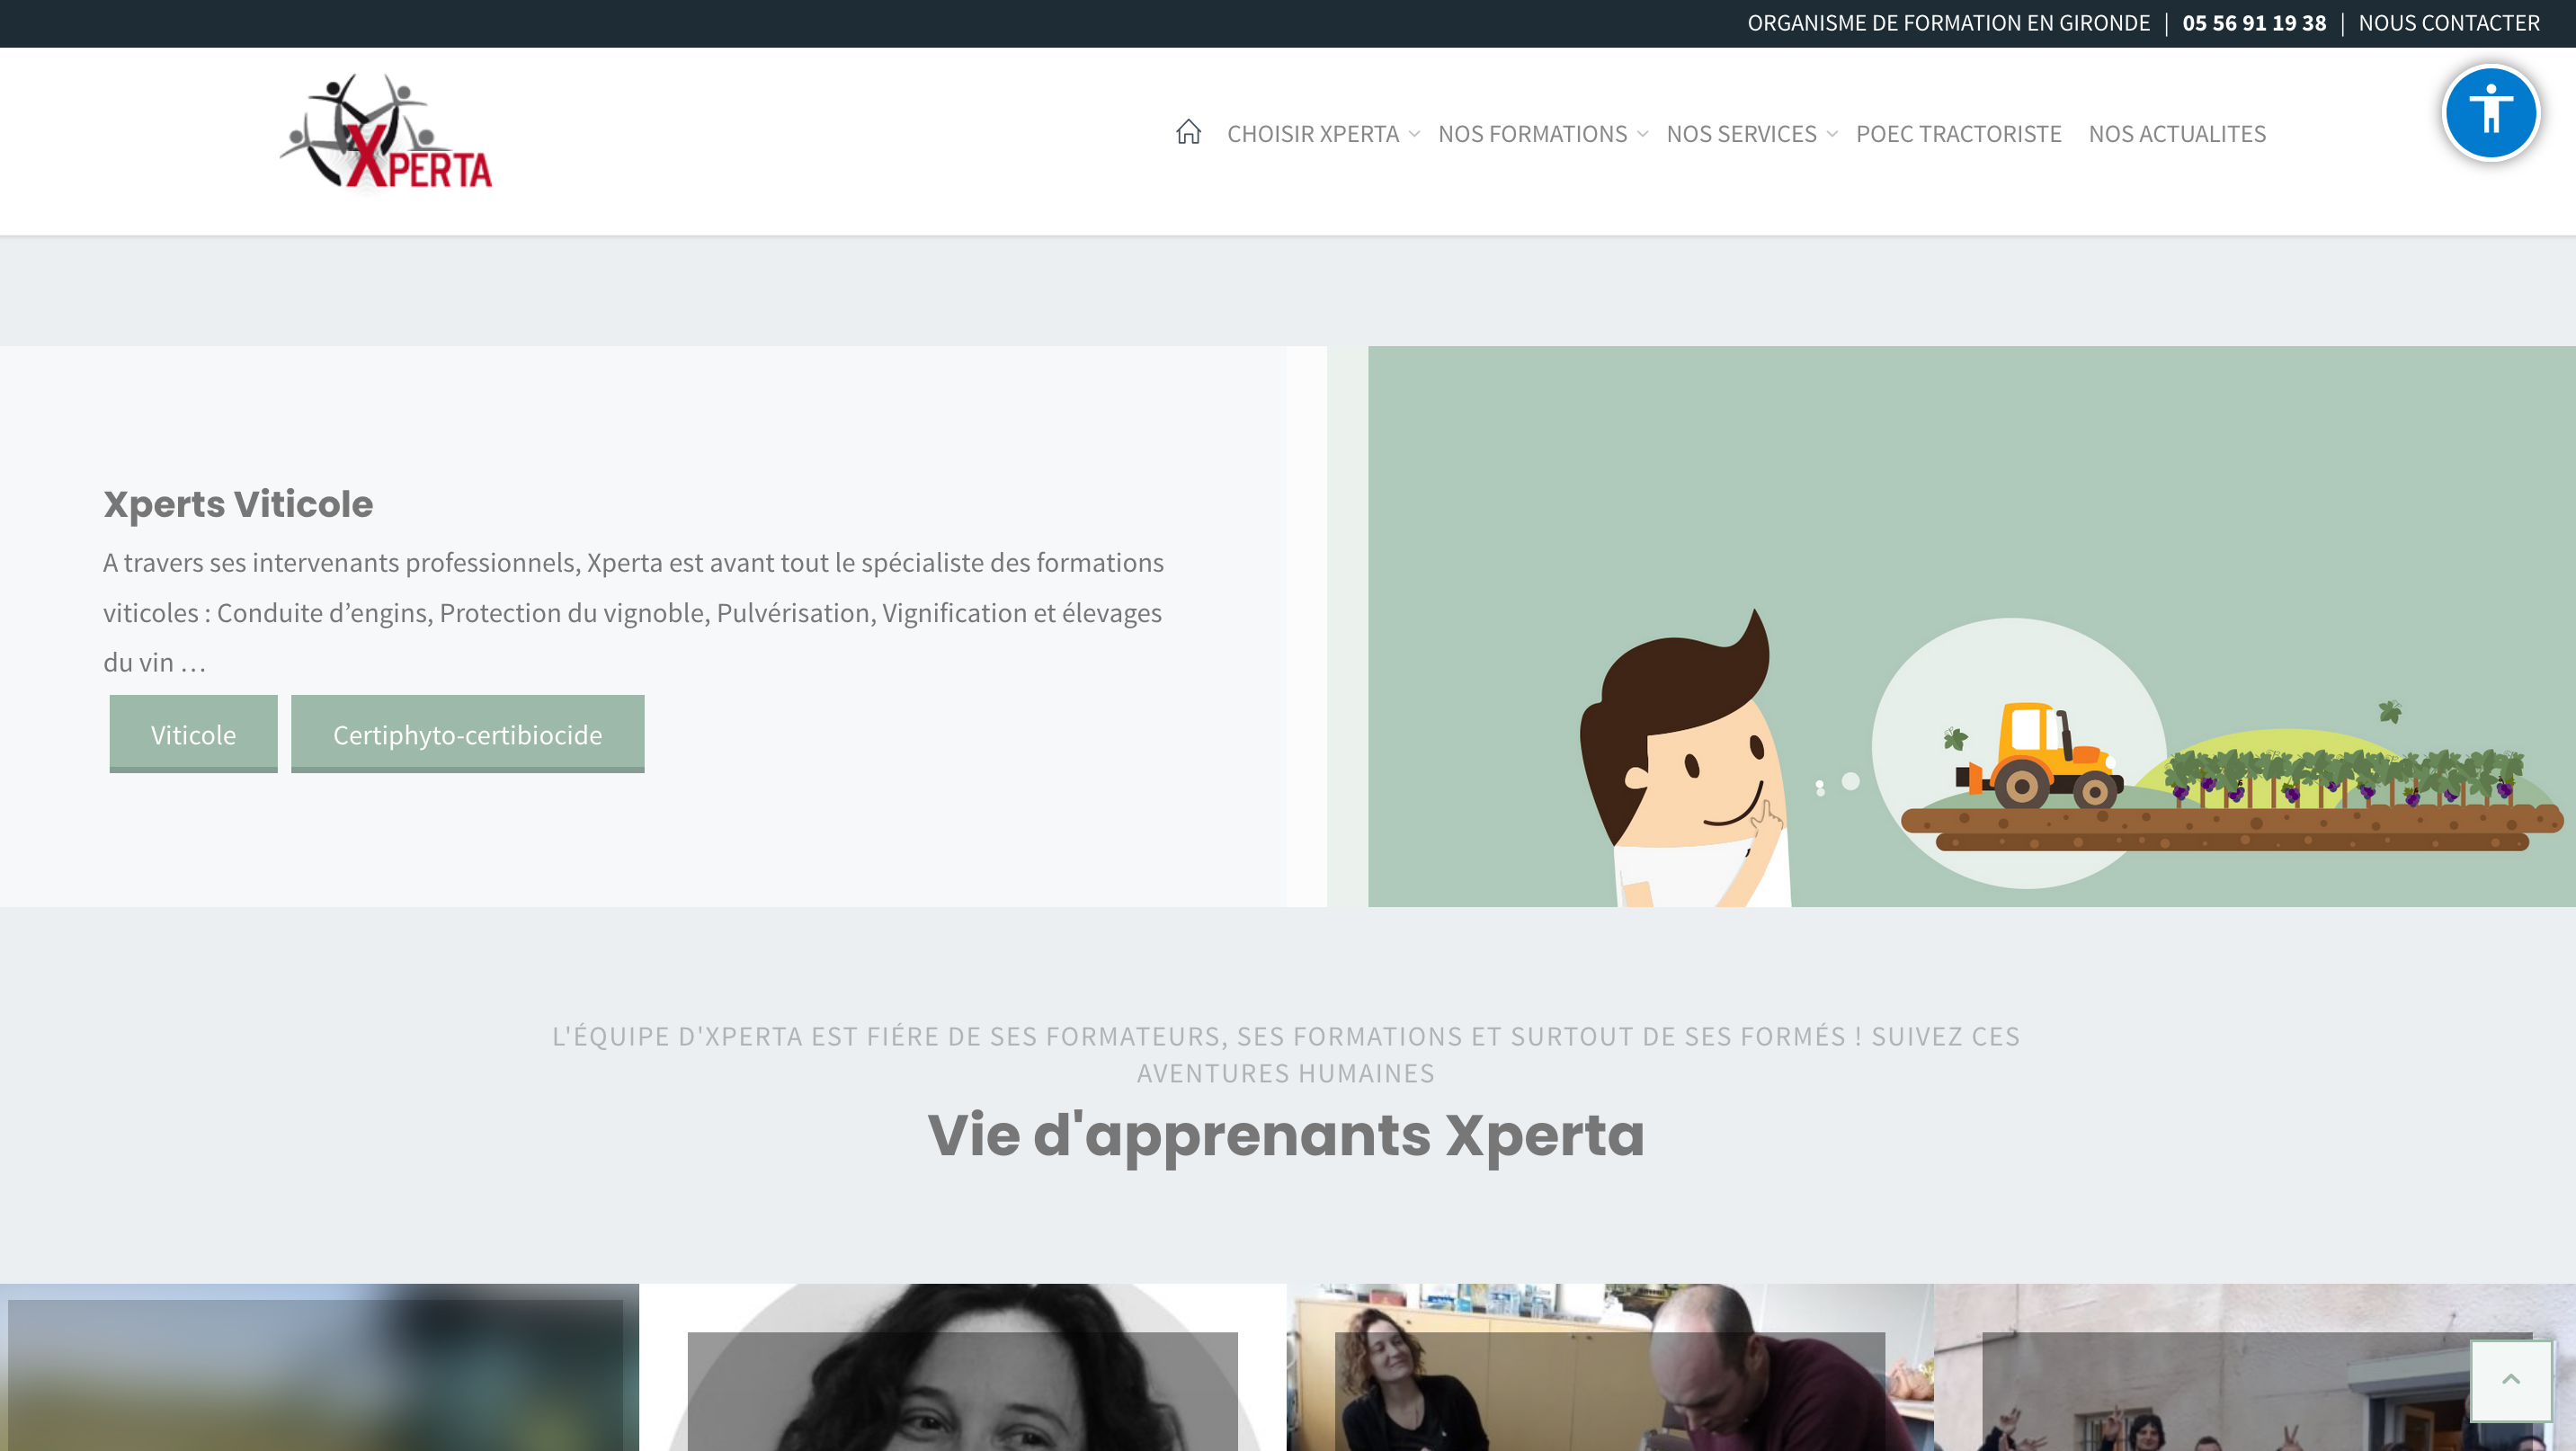This screenshot has width=2576, height=1451.
Task: Click the phone number 05 56 91 19 38
Action: coord(2253,23)
